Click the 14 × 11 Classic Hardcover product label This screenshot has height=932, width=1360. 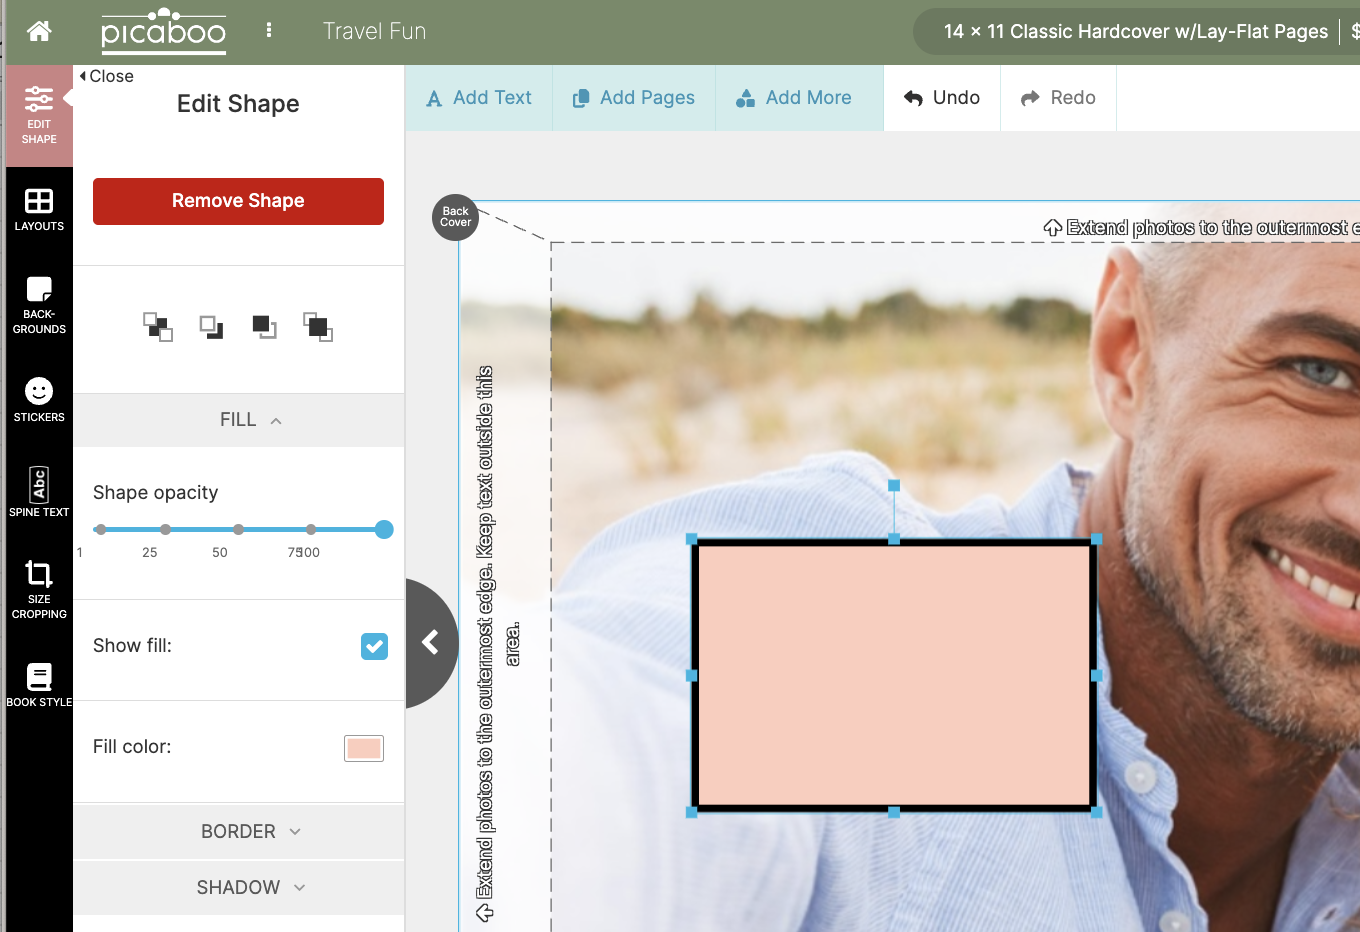(1136, 31)
